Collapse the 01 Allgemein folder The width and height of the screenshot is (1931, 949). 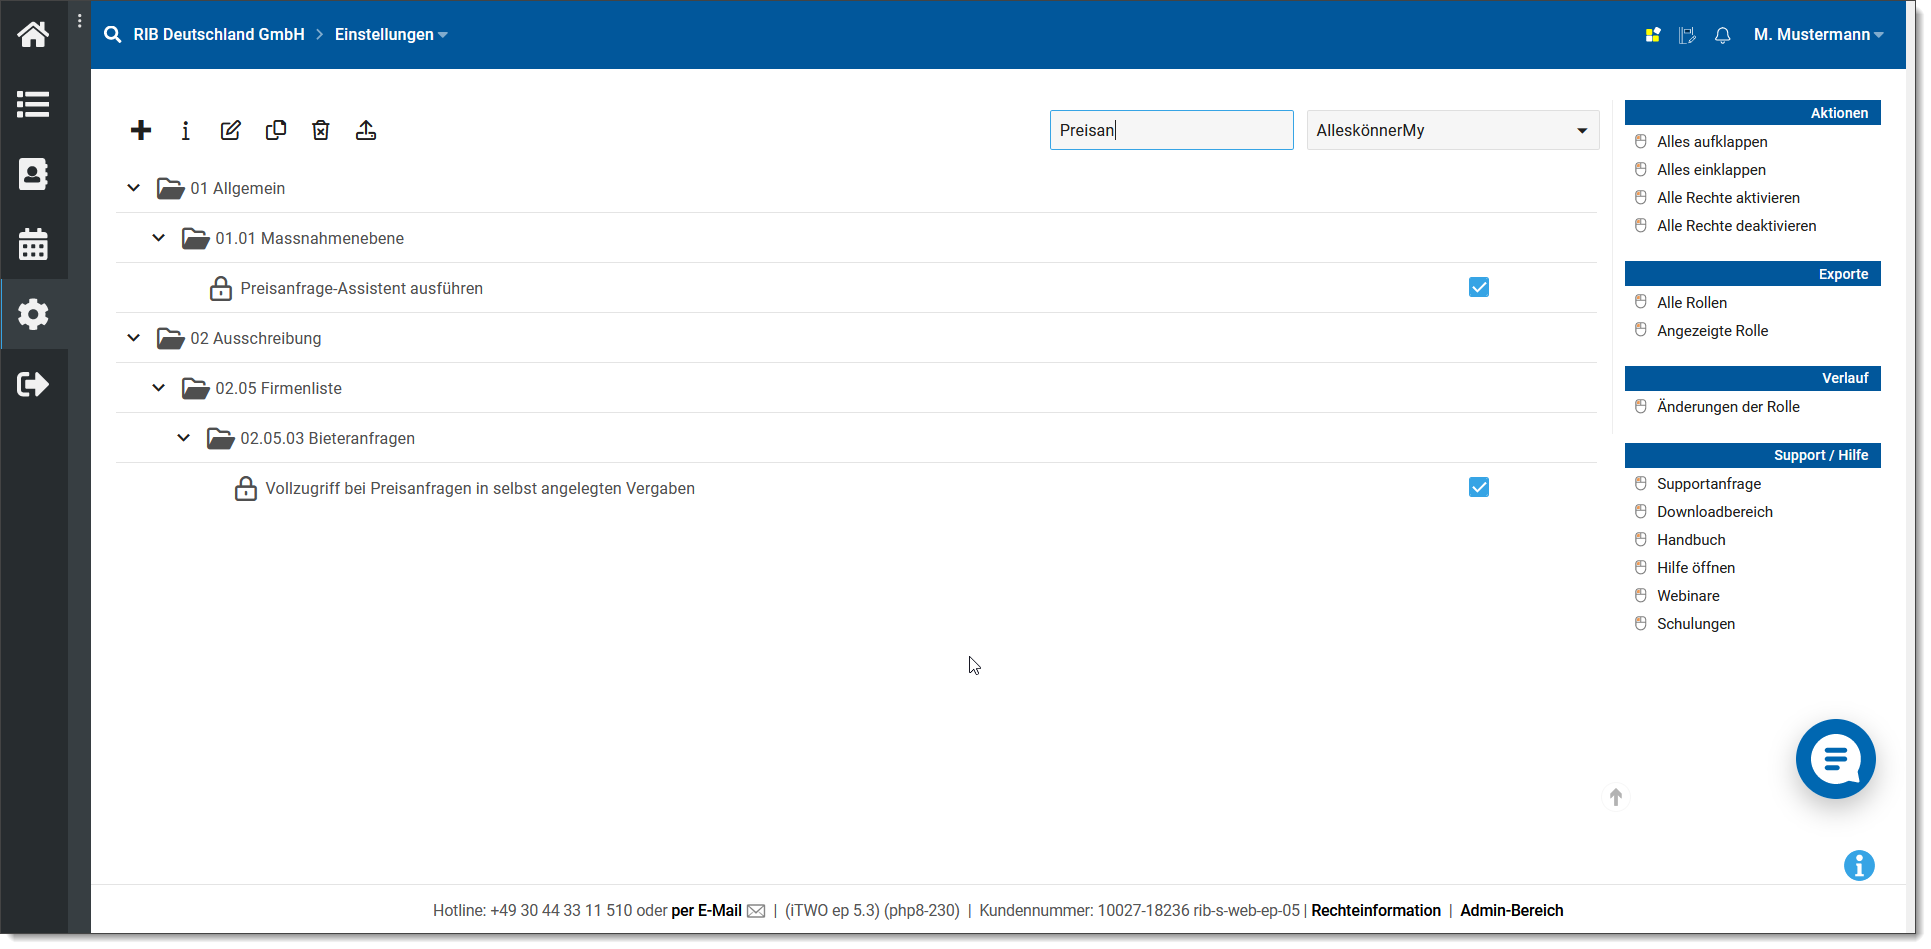pos(134,188)
